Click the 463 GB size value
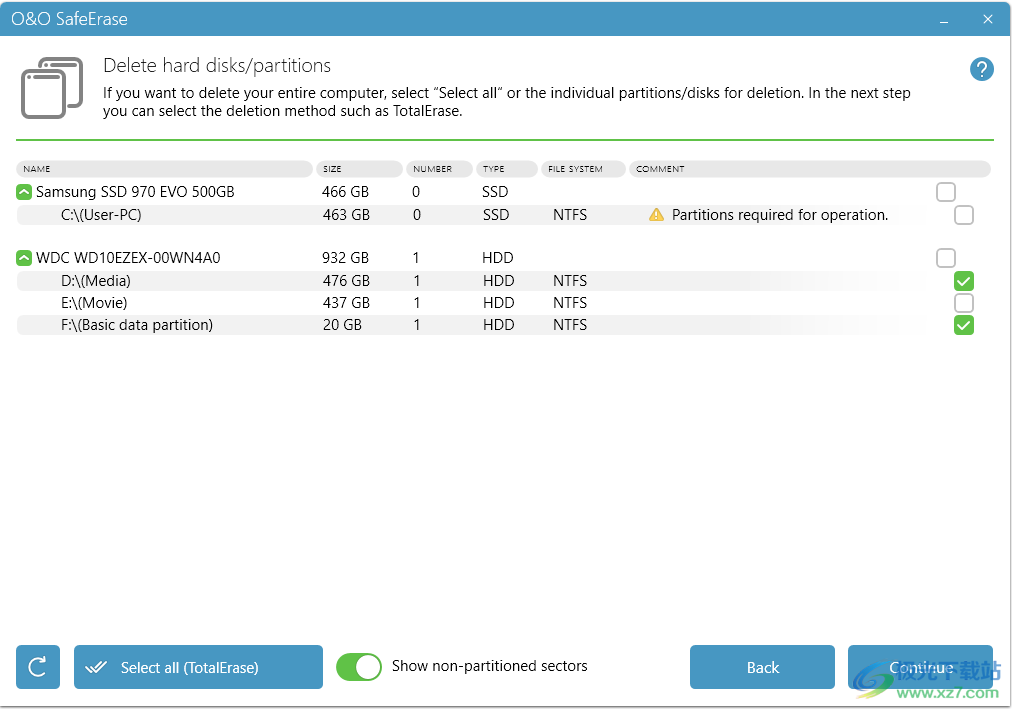Image resolution: width=1012 pixels, height=709 pixels. (x=346, y=215)
